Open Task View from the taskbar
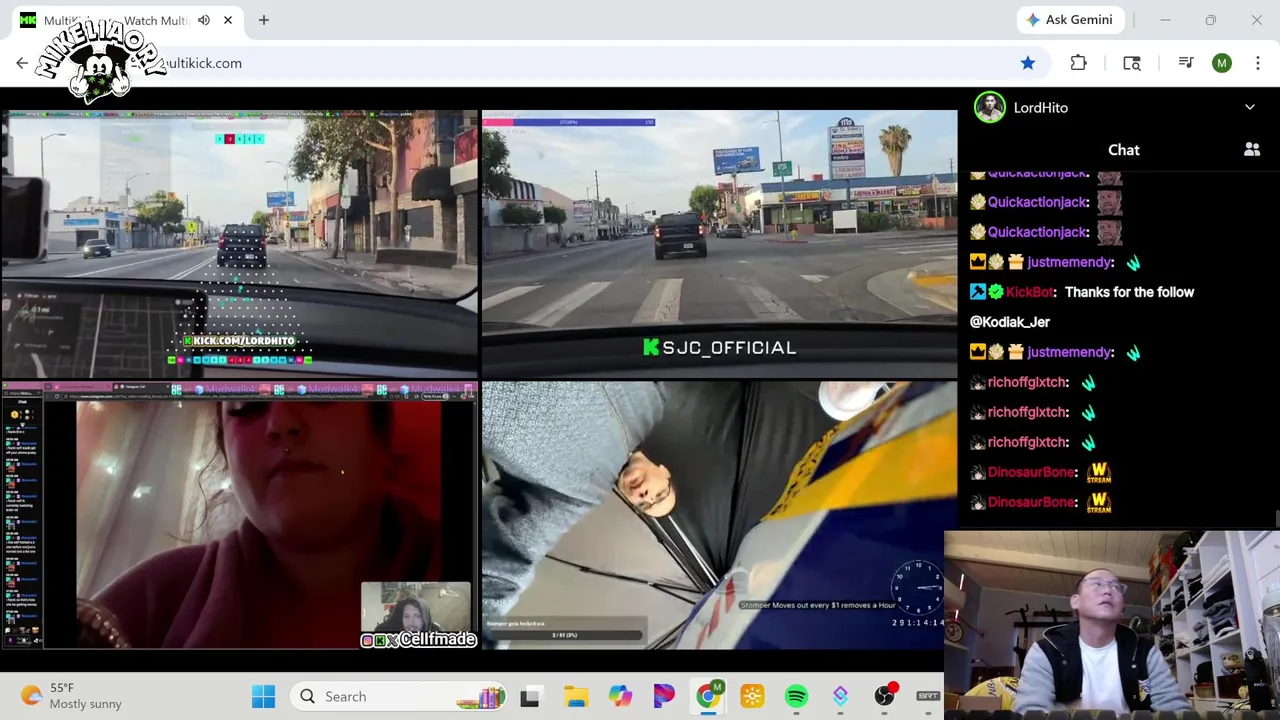Screen dimensions: 1280x720 (530, 697)
